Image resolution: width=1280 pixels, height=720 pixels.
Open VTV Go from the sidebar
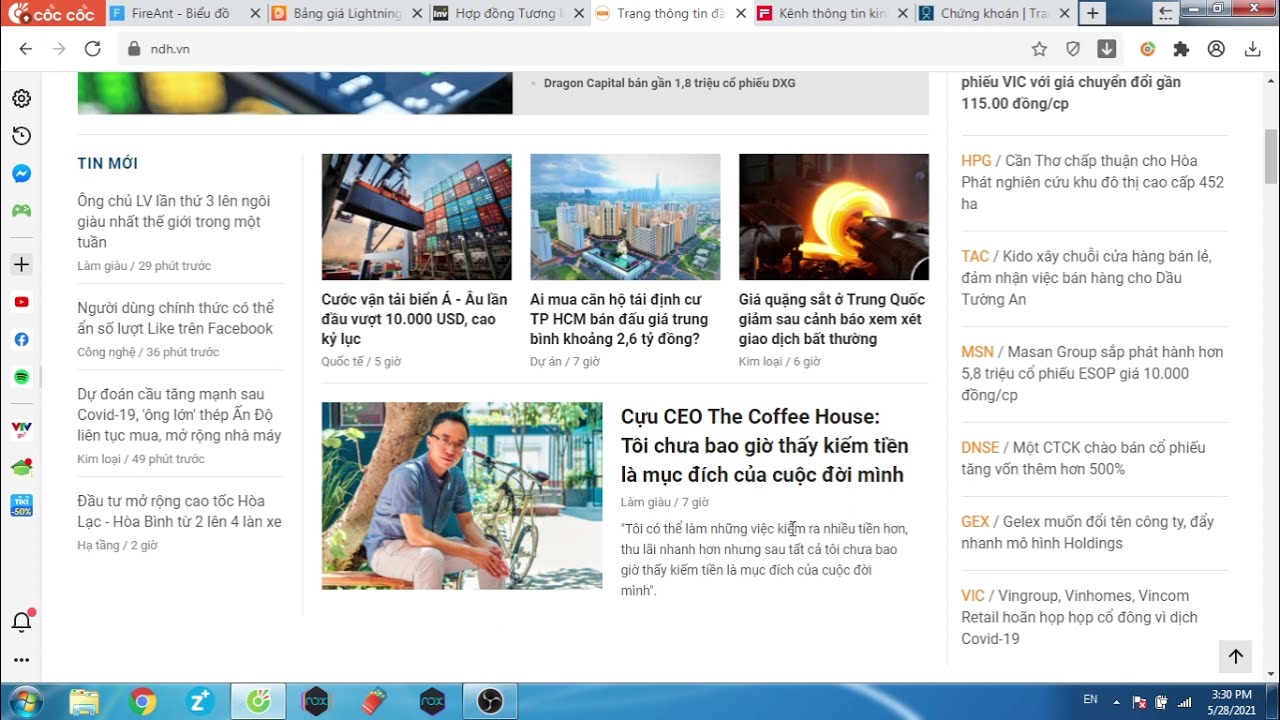click(x=21, y=430)
